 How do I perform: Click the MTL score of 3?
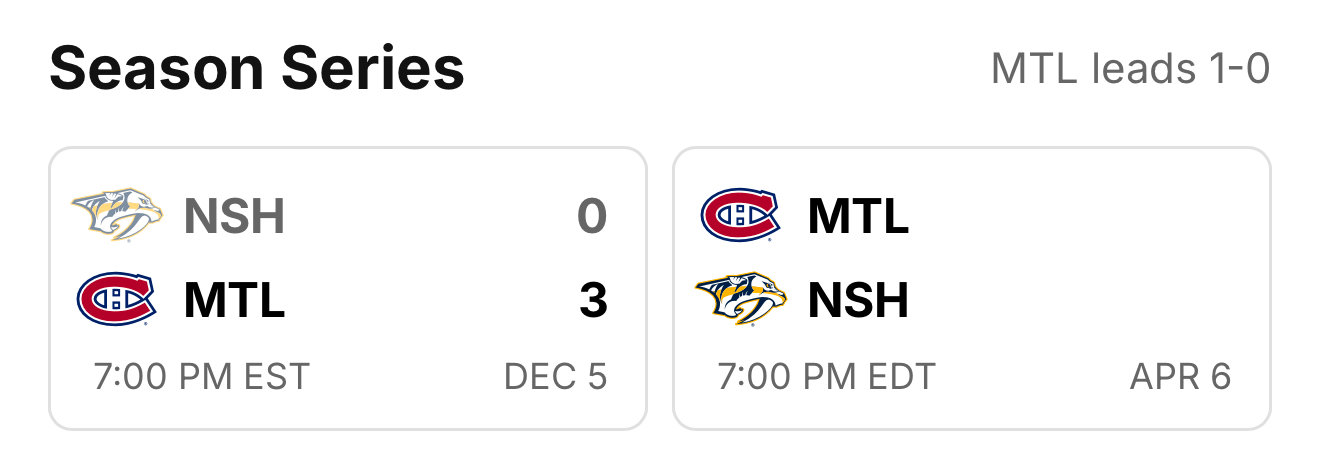[593, 301]
